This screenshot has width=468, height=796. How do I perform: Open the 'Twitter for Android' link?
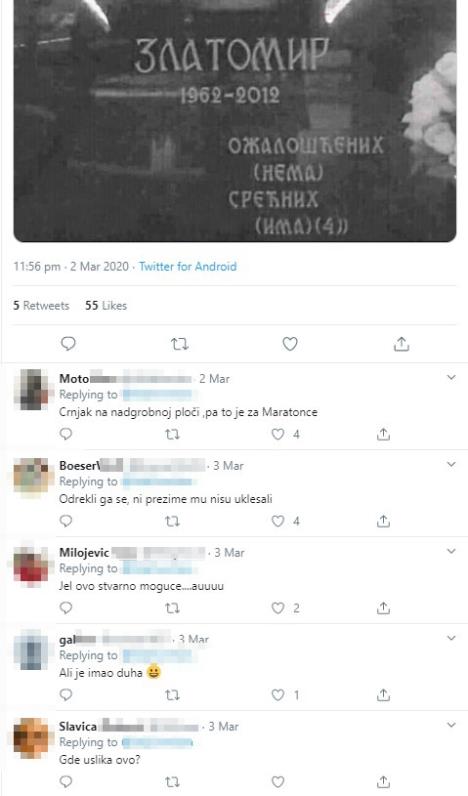point(188,267)
